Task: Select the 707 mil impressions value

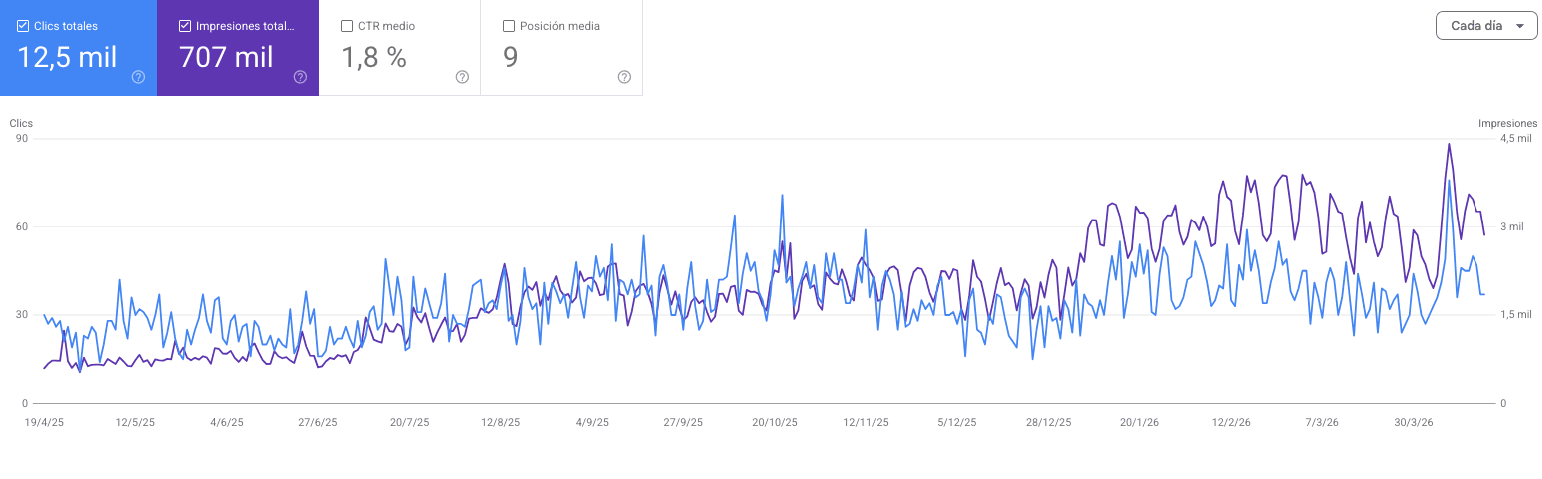Action: point(226,57)
